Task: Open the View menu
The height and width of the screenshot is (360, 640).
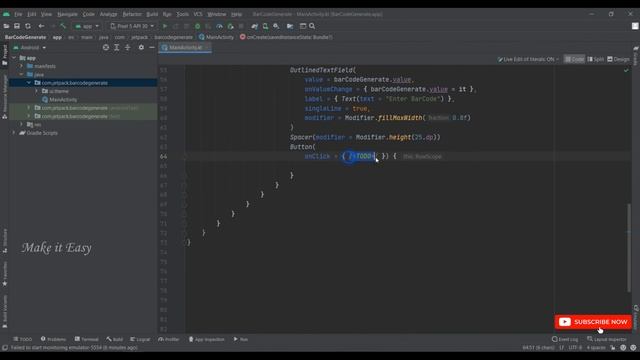Action: [46, 14]
